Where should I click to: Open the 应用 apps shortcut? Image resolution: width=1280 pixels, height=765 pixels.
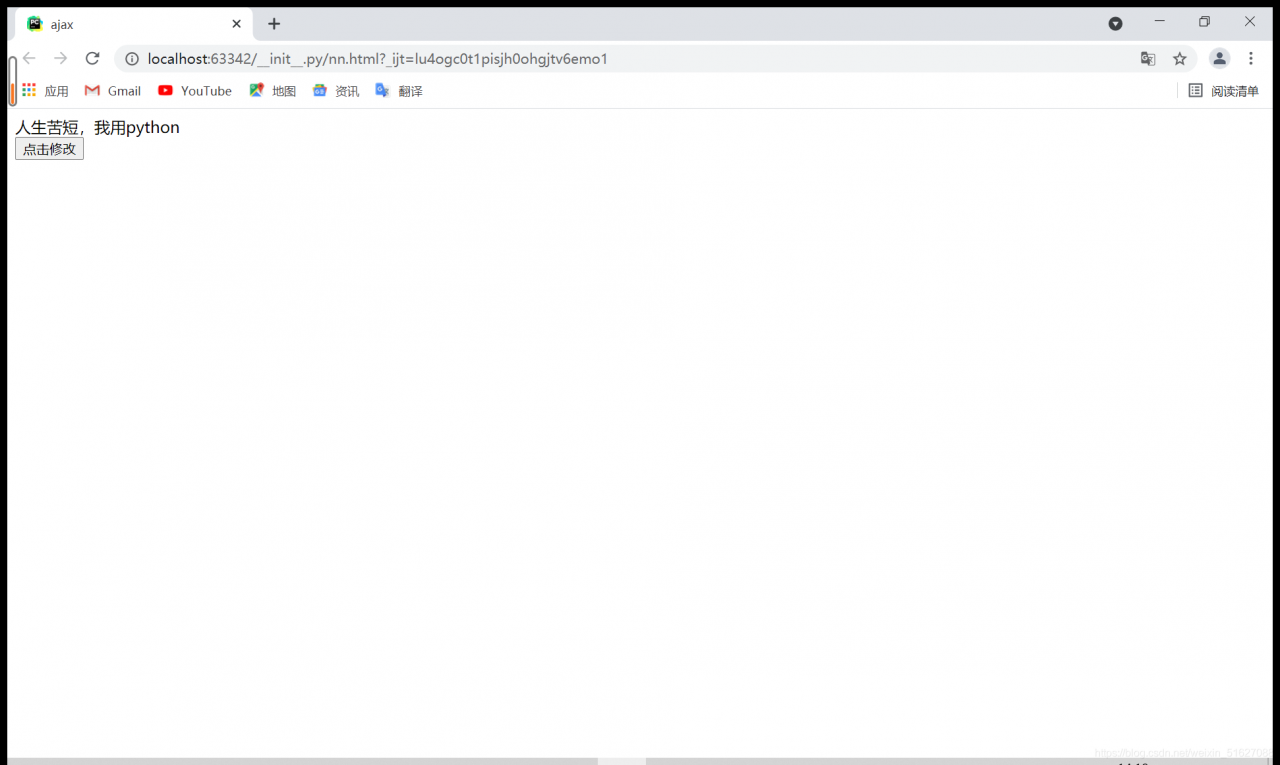pyautogui.click(x=45, y=91)
